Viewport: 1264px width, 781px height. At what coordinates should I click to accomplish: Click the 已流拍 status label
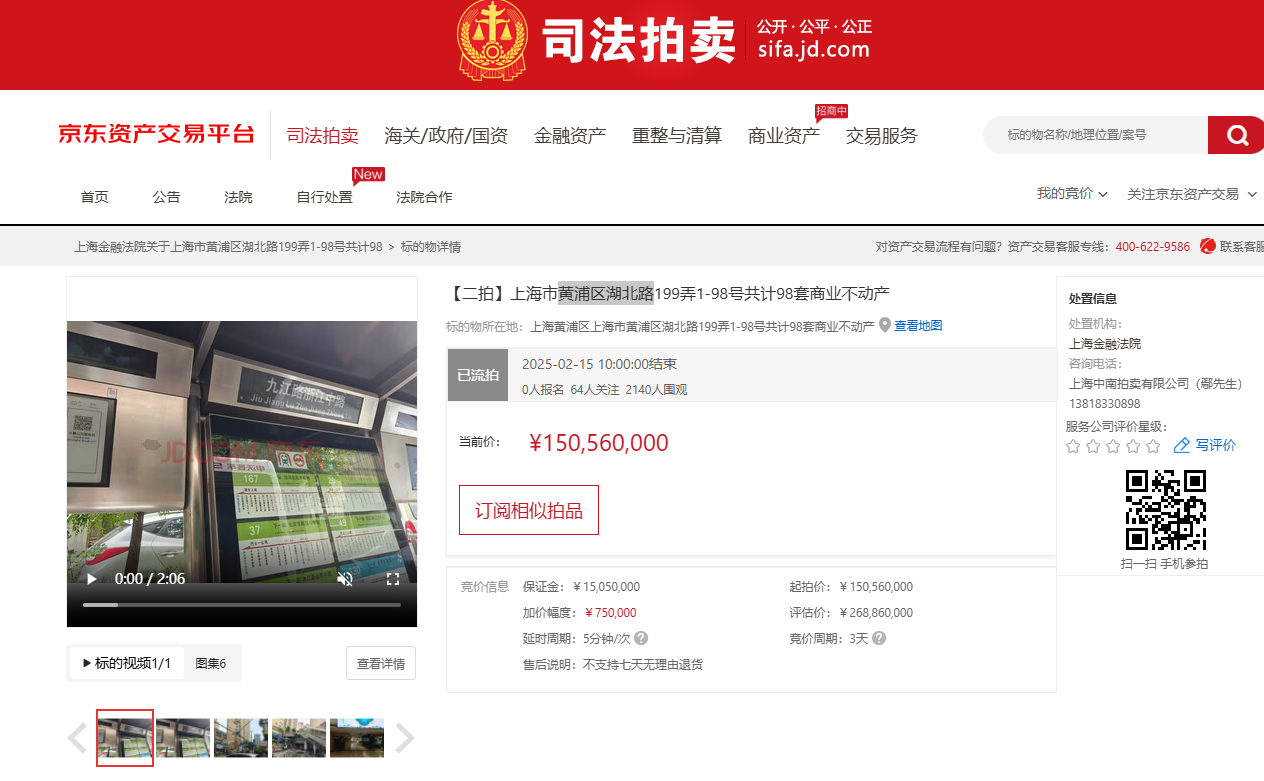tap(478, 375)
